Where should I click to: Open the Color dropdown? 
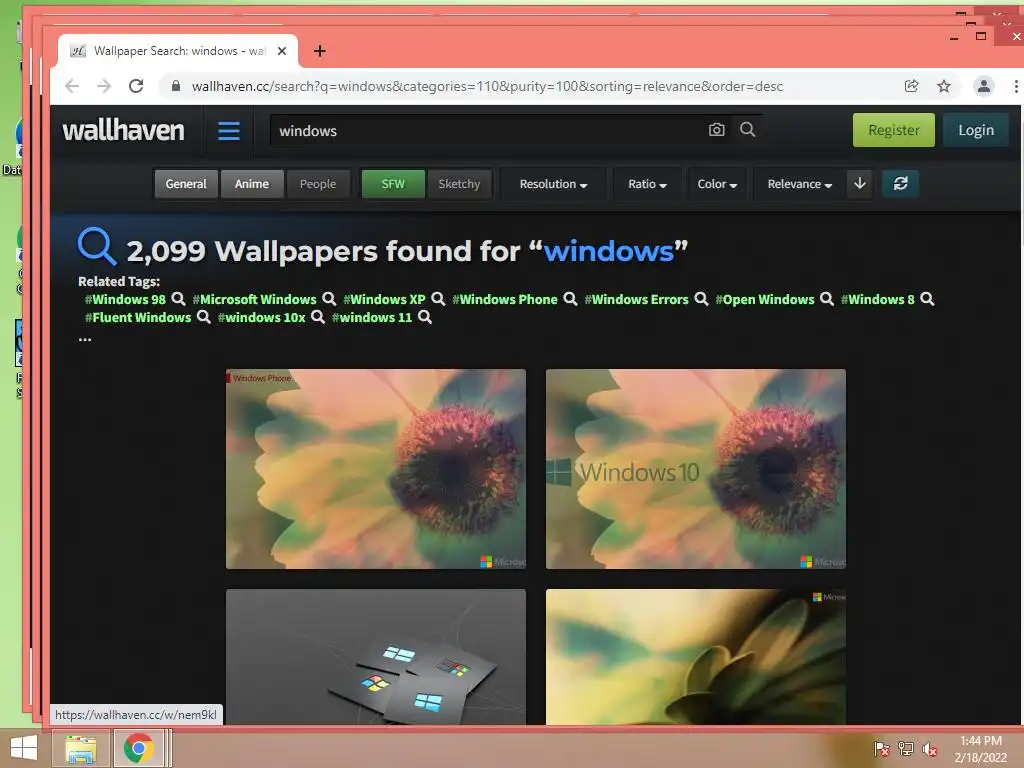point(717,184)
